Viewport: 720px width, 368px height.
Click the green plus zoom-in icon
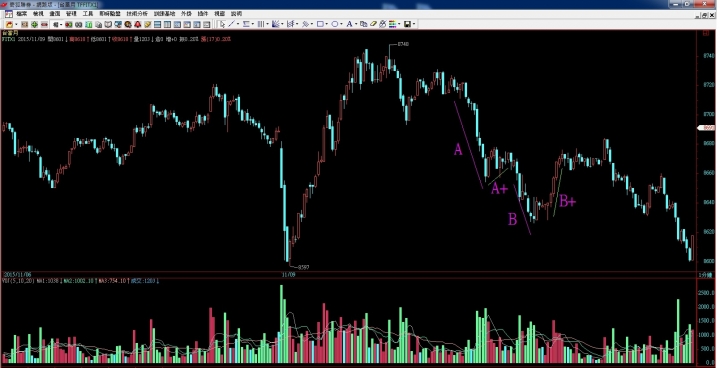tap(34, 24)
